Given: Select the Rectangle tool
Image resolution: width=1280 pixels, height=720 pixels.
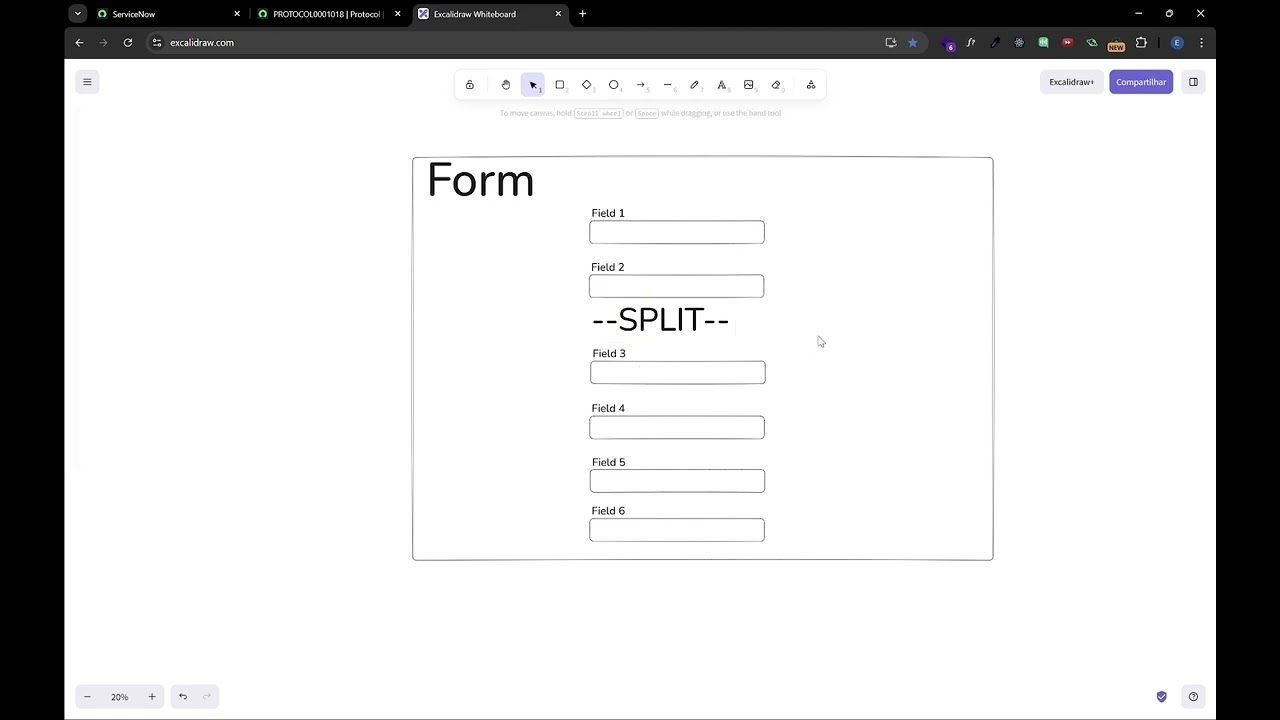Looking at the screenshot, I should click(x=560, y=85).
